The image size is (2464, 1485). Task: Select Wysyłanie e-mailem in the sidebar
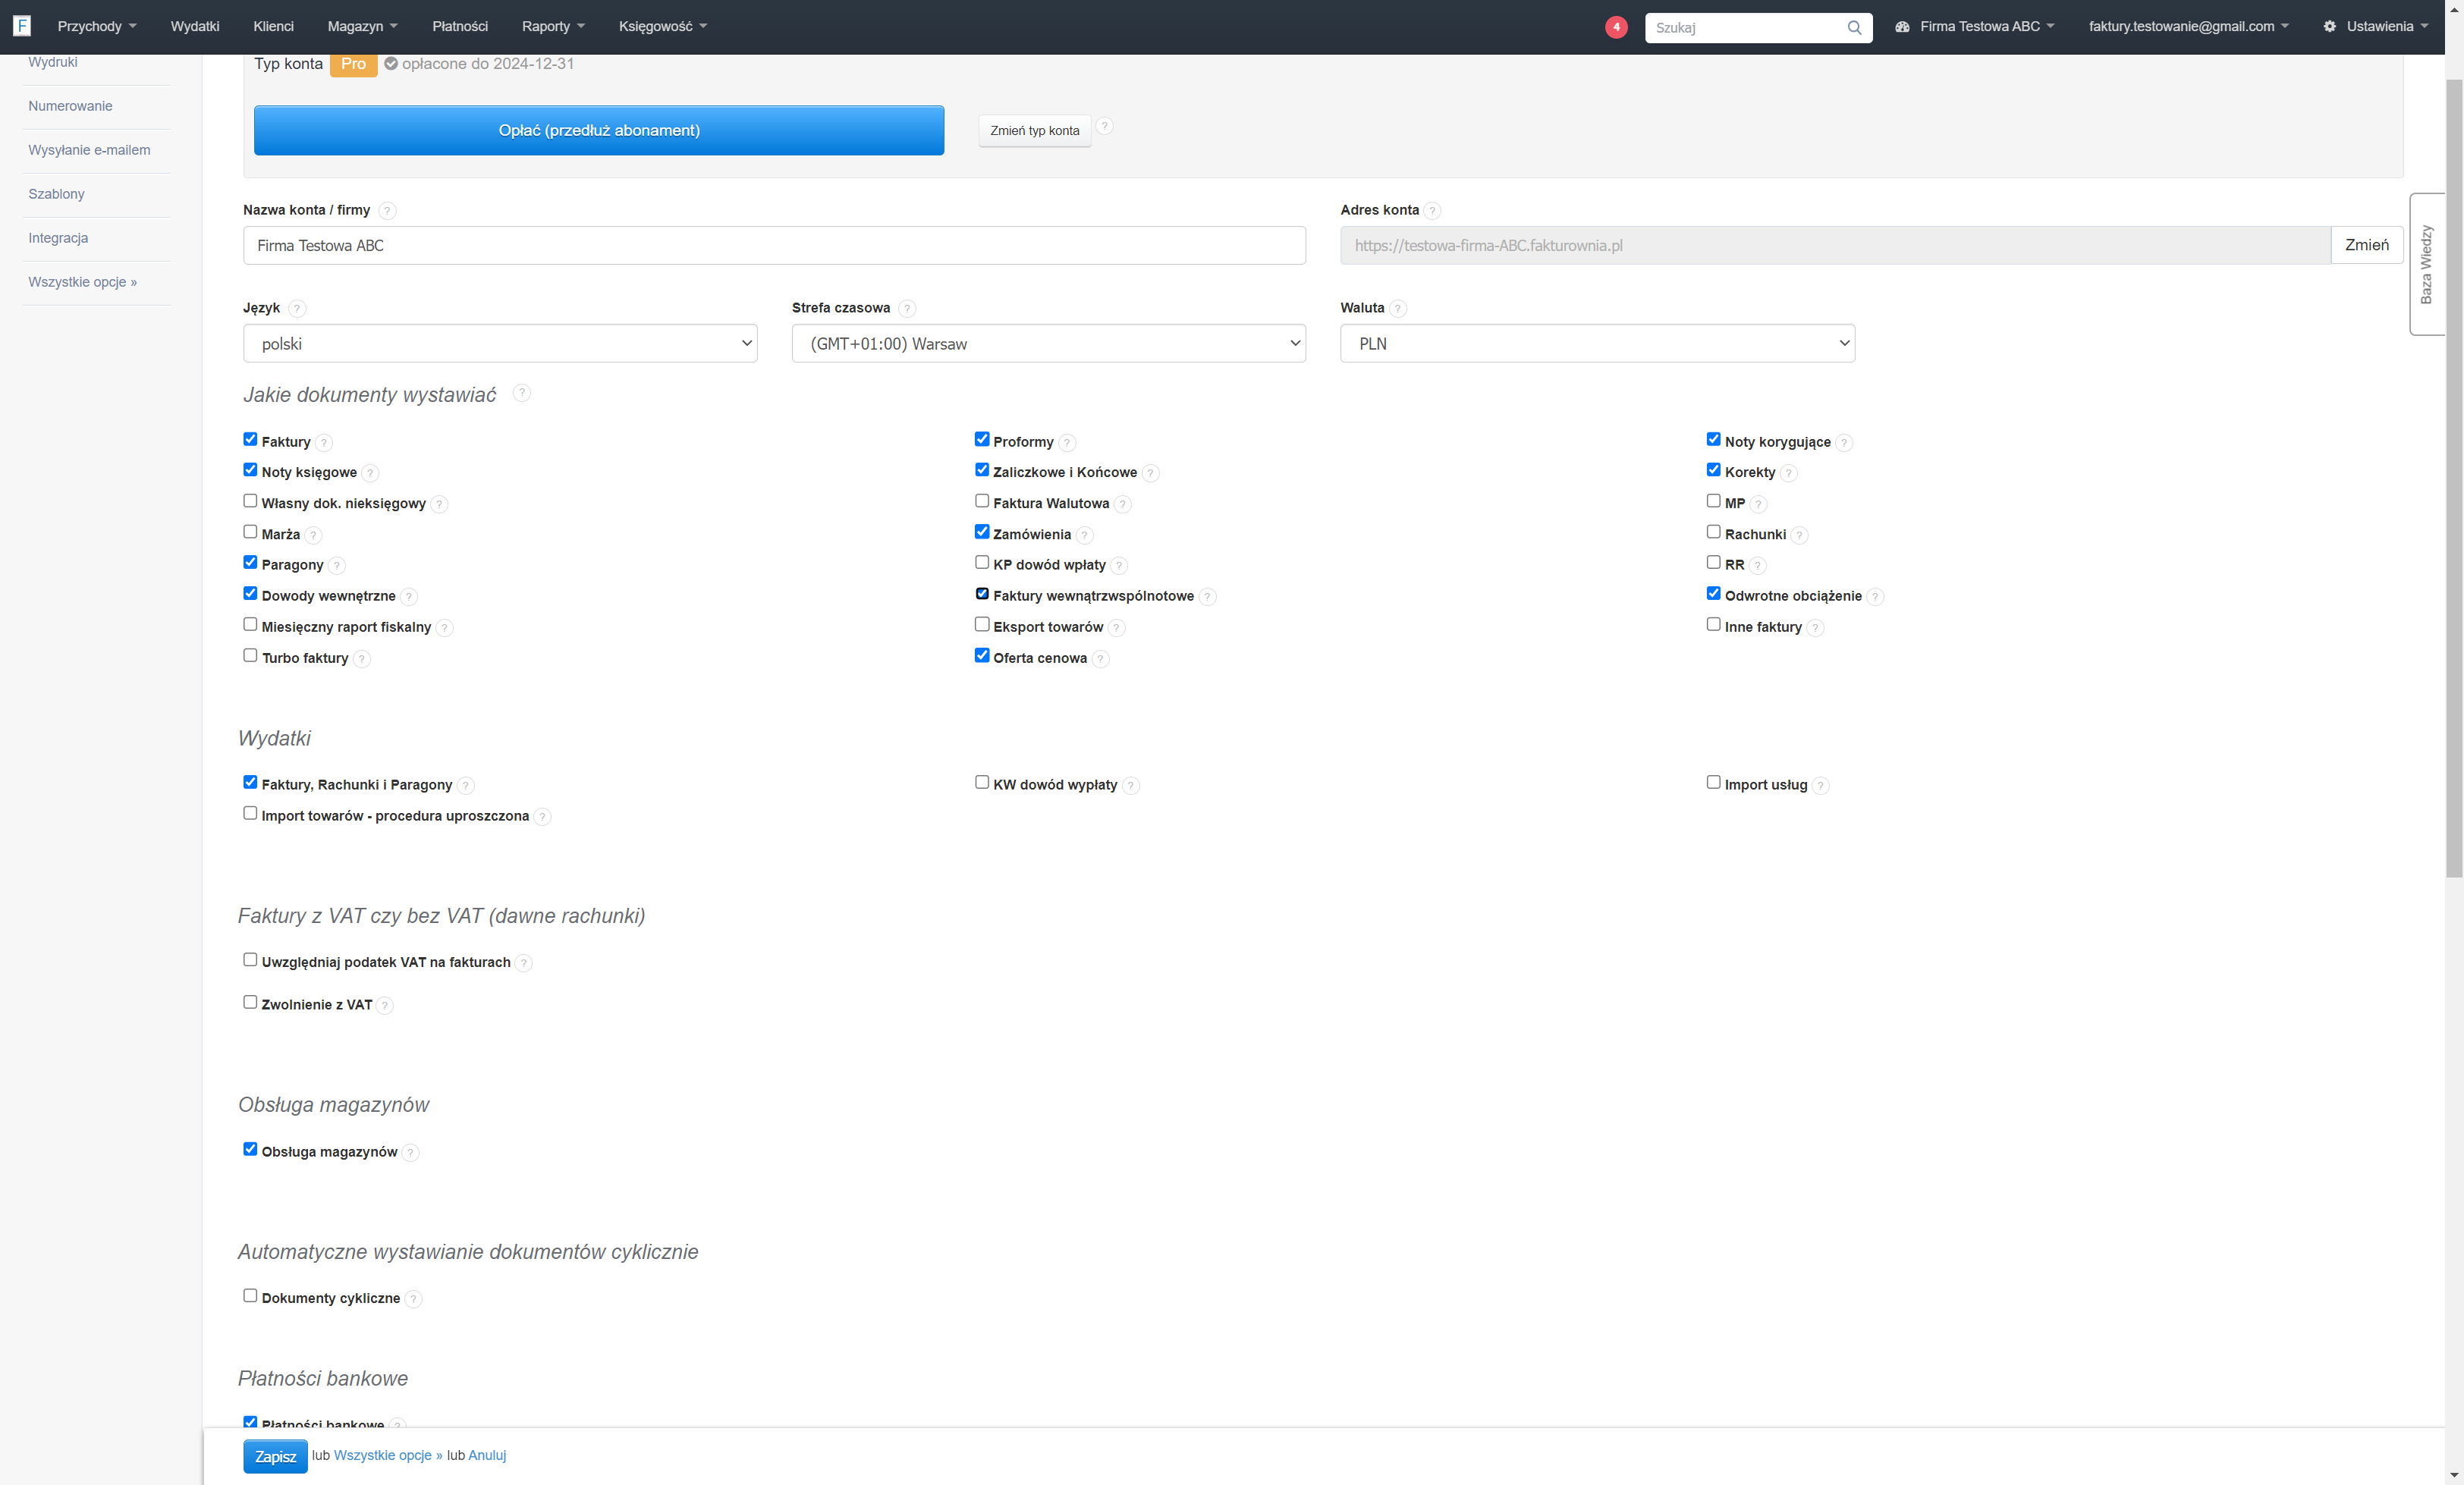pyautogui.click(x=89, y=150)
